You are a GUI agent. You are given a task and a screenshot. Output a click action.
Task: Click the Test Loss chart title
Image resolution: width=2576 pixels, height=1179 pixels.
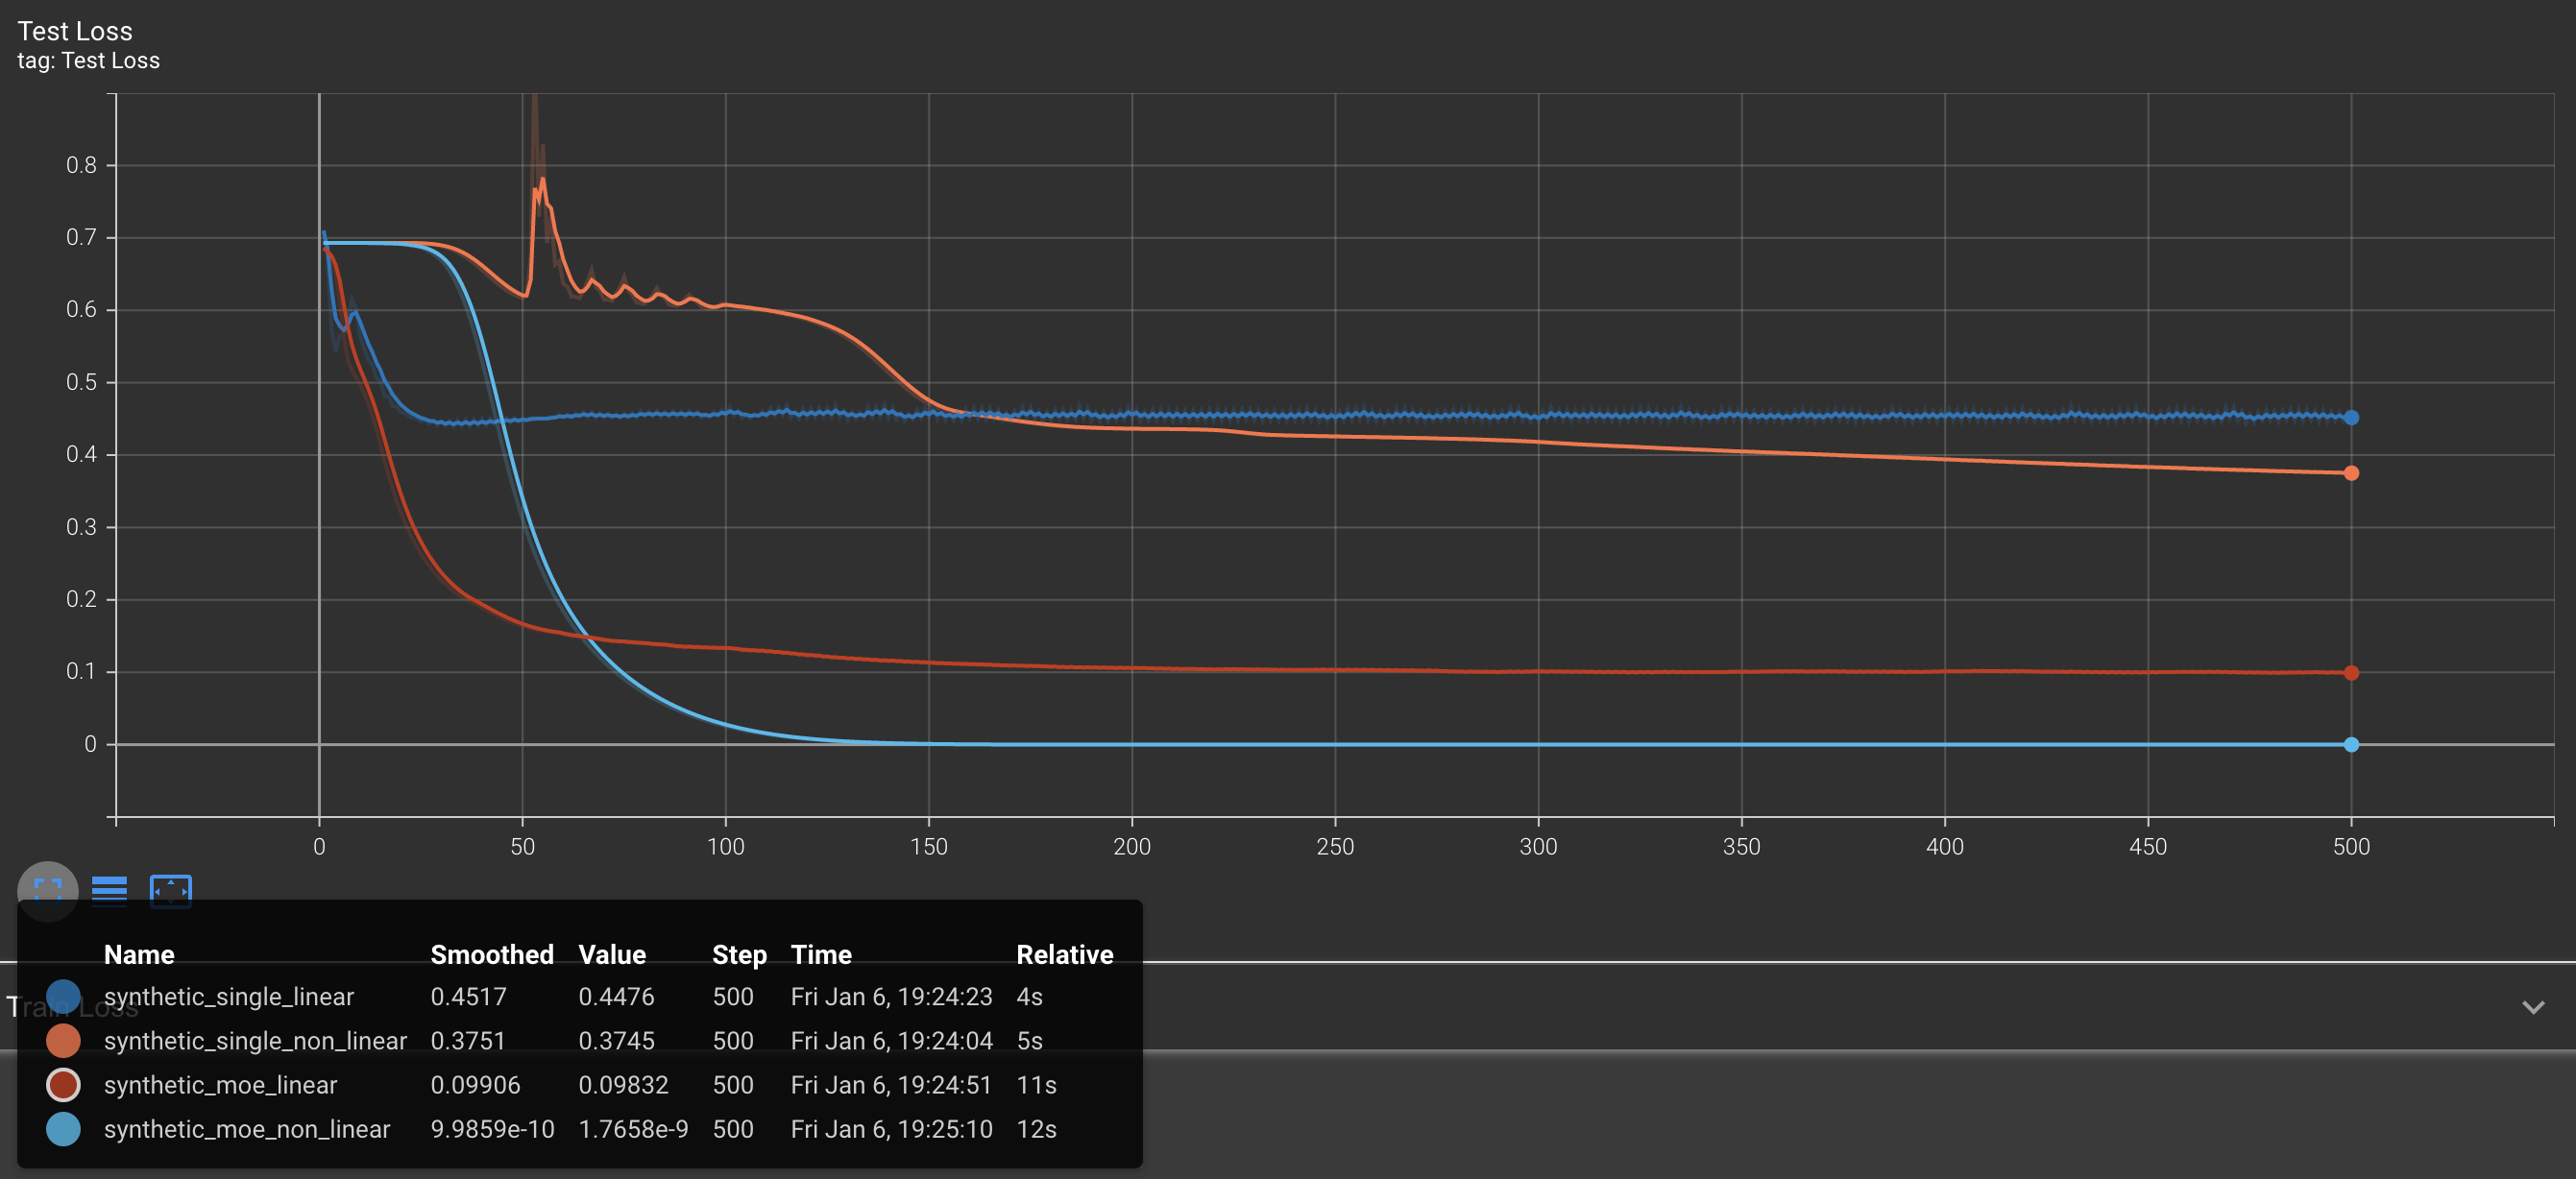[x=75, y=31]
